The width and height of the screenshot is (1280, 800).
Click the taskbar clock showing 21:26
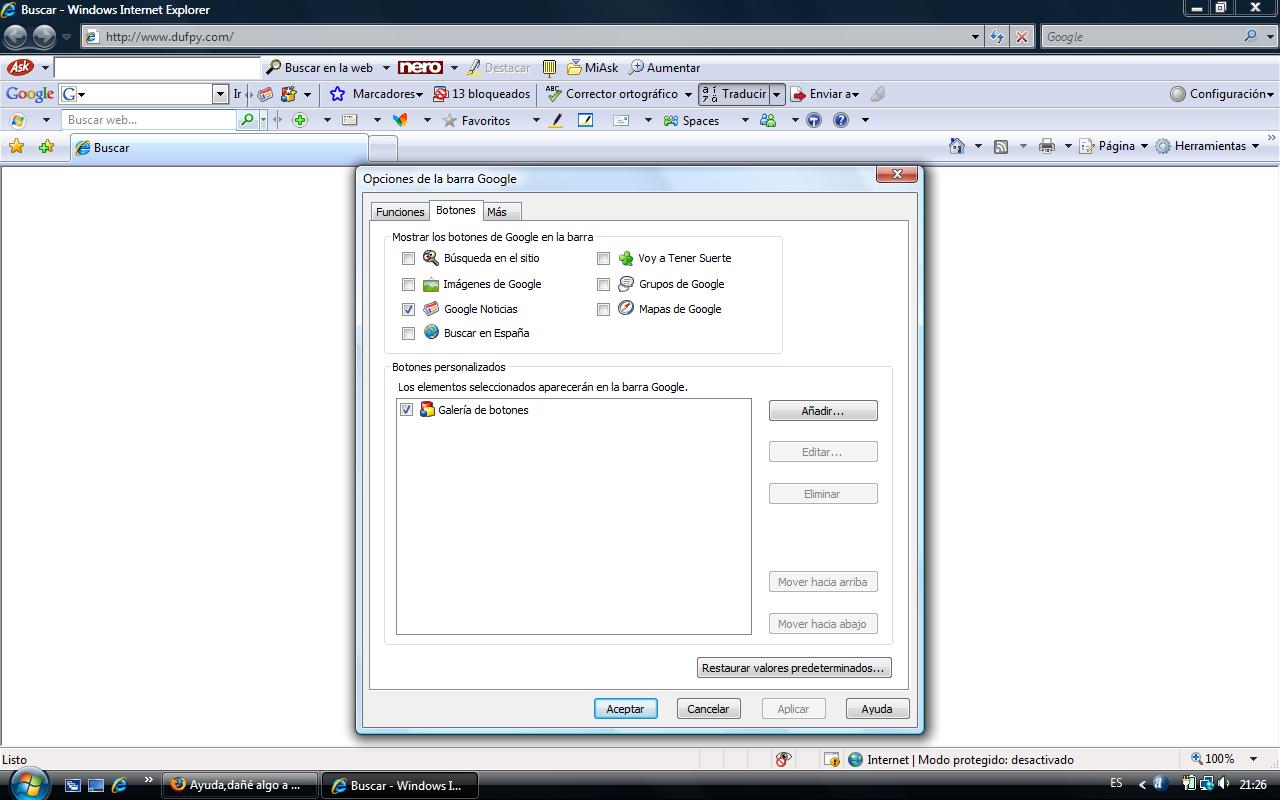tap(1253, 785)
